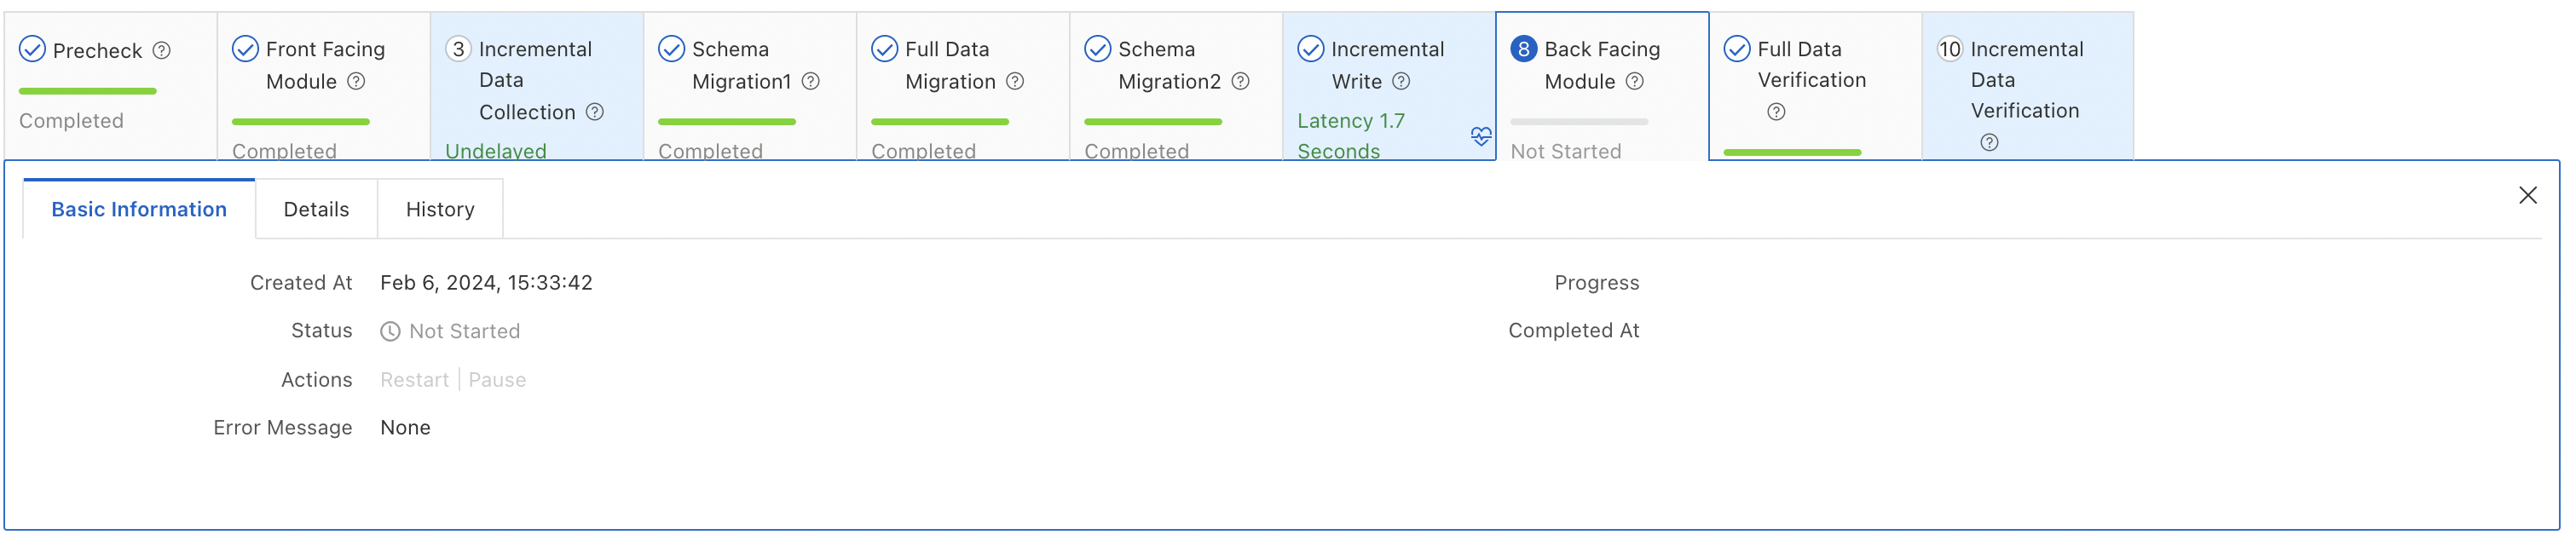Close the step details panel
The image size is (2576, 552).
pyautogui.click(x=2527, y=196)
